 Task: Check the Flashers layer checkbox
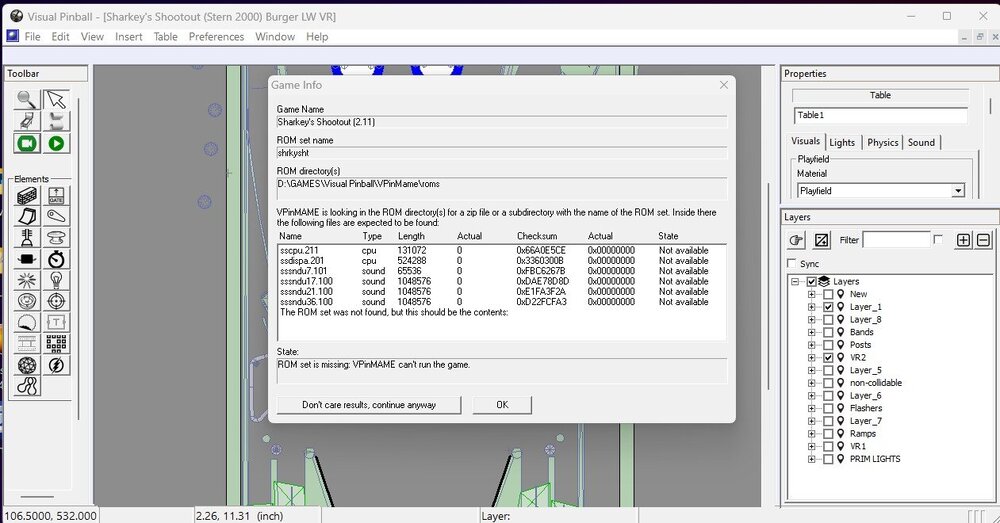828,408
